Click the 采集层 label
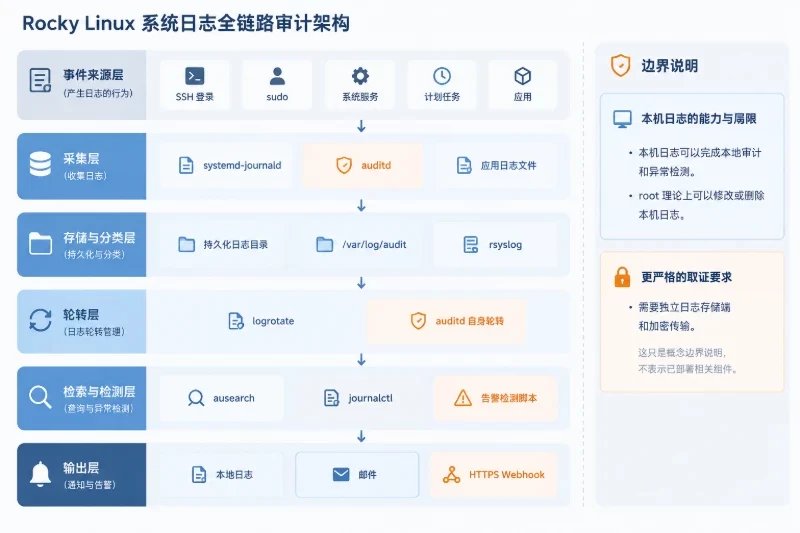800x533 pixels. pos(81,159)
